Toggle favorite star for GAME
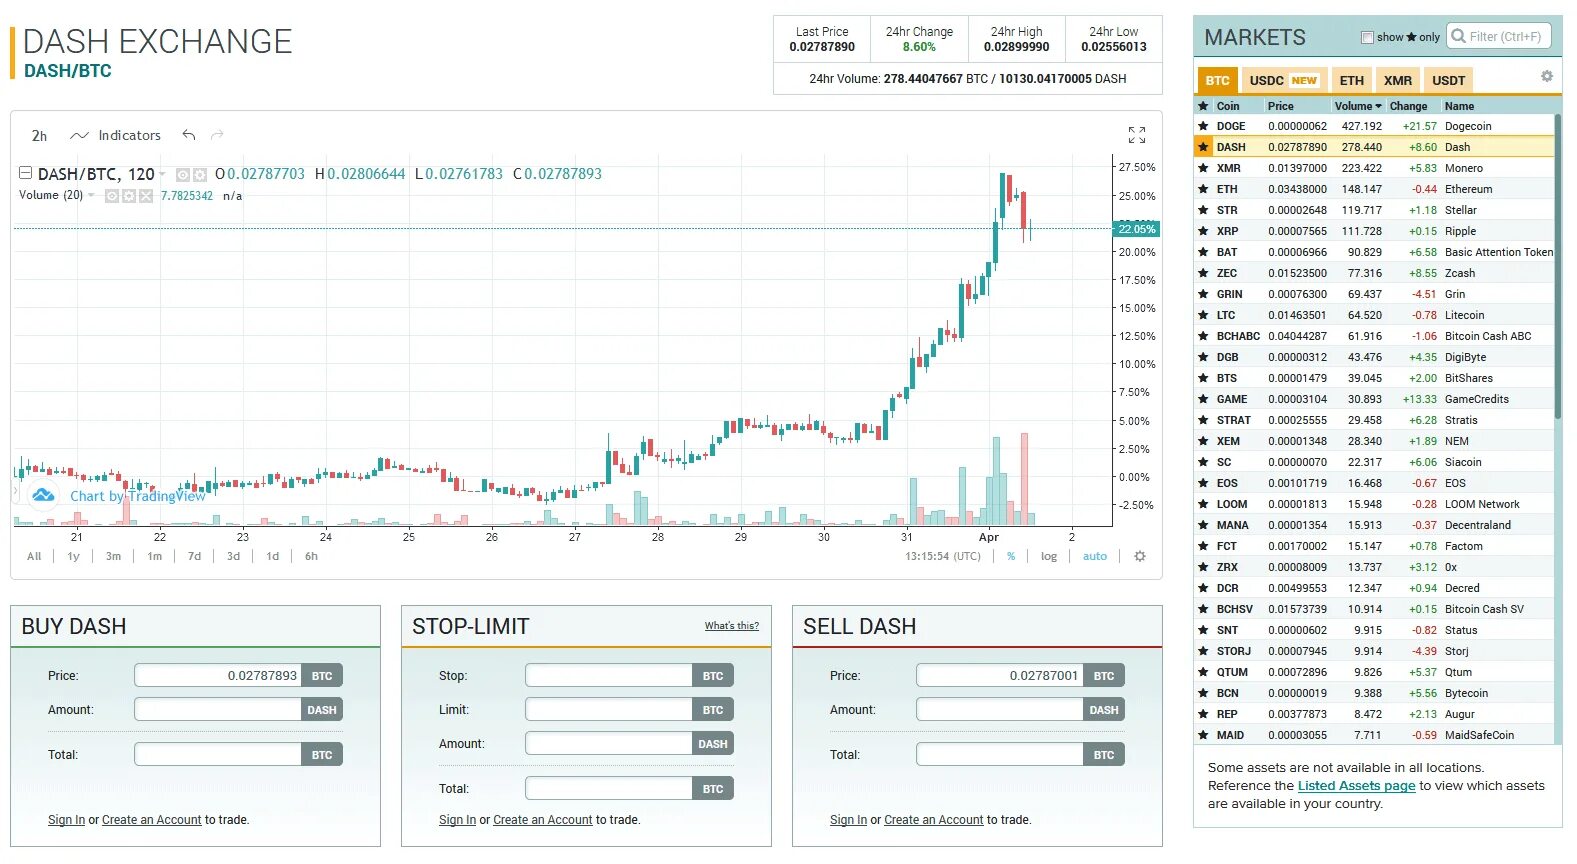Viewport: 1577px width, 864px height. click(1204, 399)
